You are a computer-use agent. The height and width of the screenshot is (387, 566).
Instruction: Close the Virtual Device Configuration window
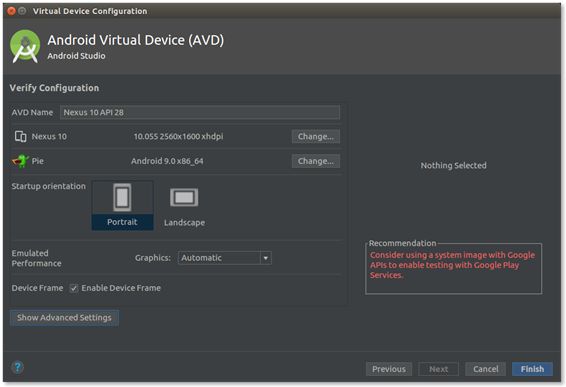[x=11, y=11]
